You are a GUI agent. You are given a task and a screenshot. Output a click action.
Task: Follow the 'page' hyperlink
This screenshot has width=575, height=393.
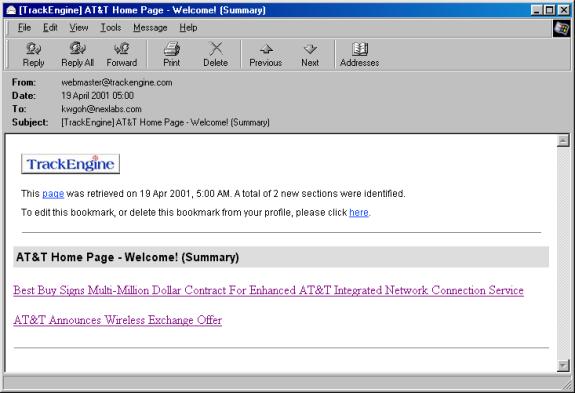coord(53,194)
